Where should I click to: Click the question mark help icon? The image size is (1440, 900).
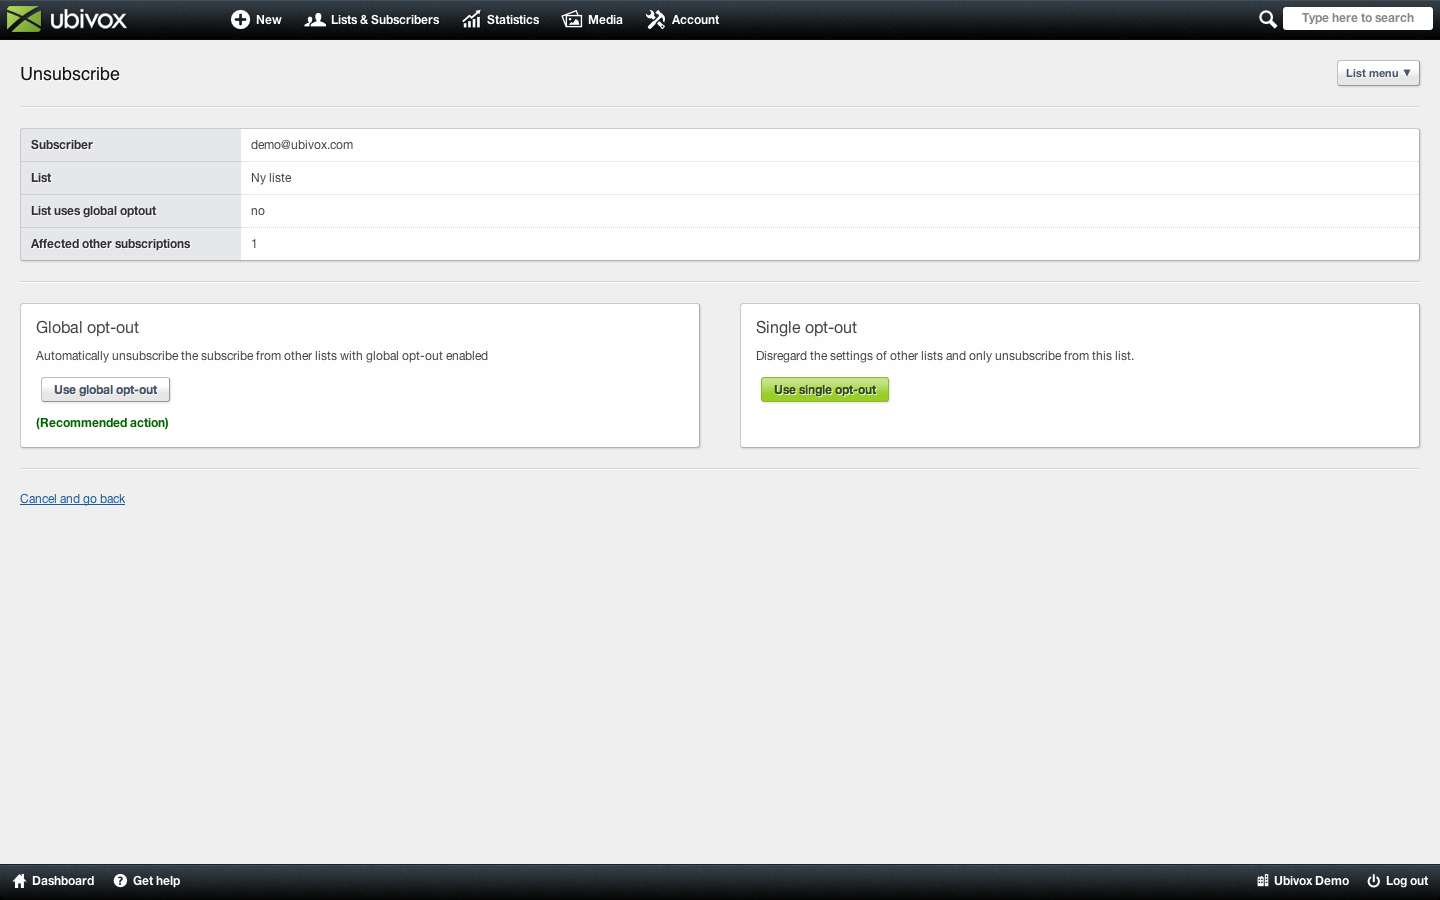120,881
